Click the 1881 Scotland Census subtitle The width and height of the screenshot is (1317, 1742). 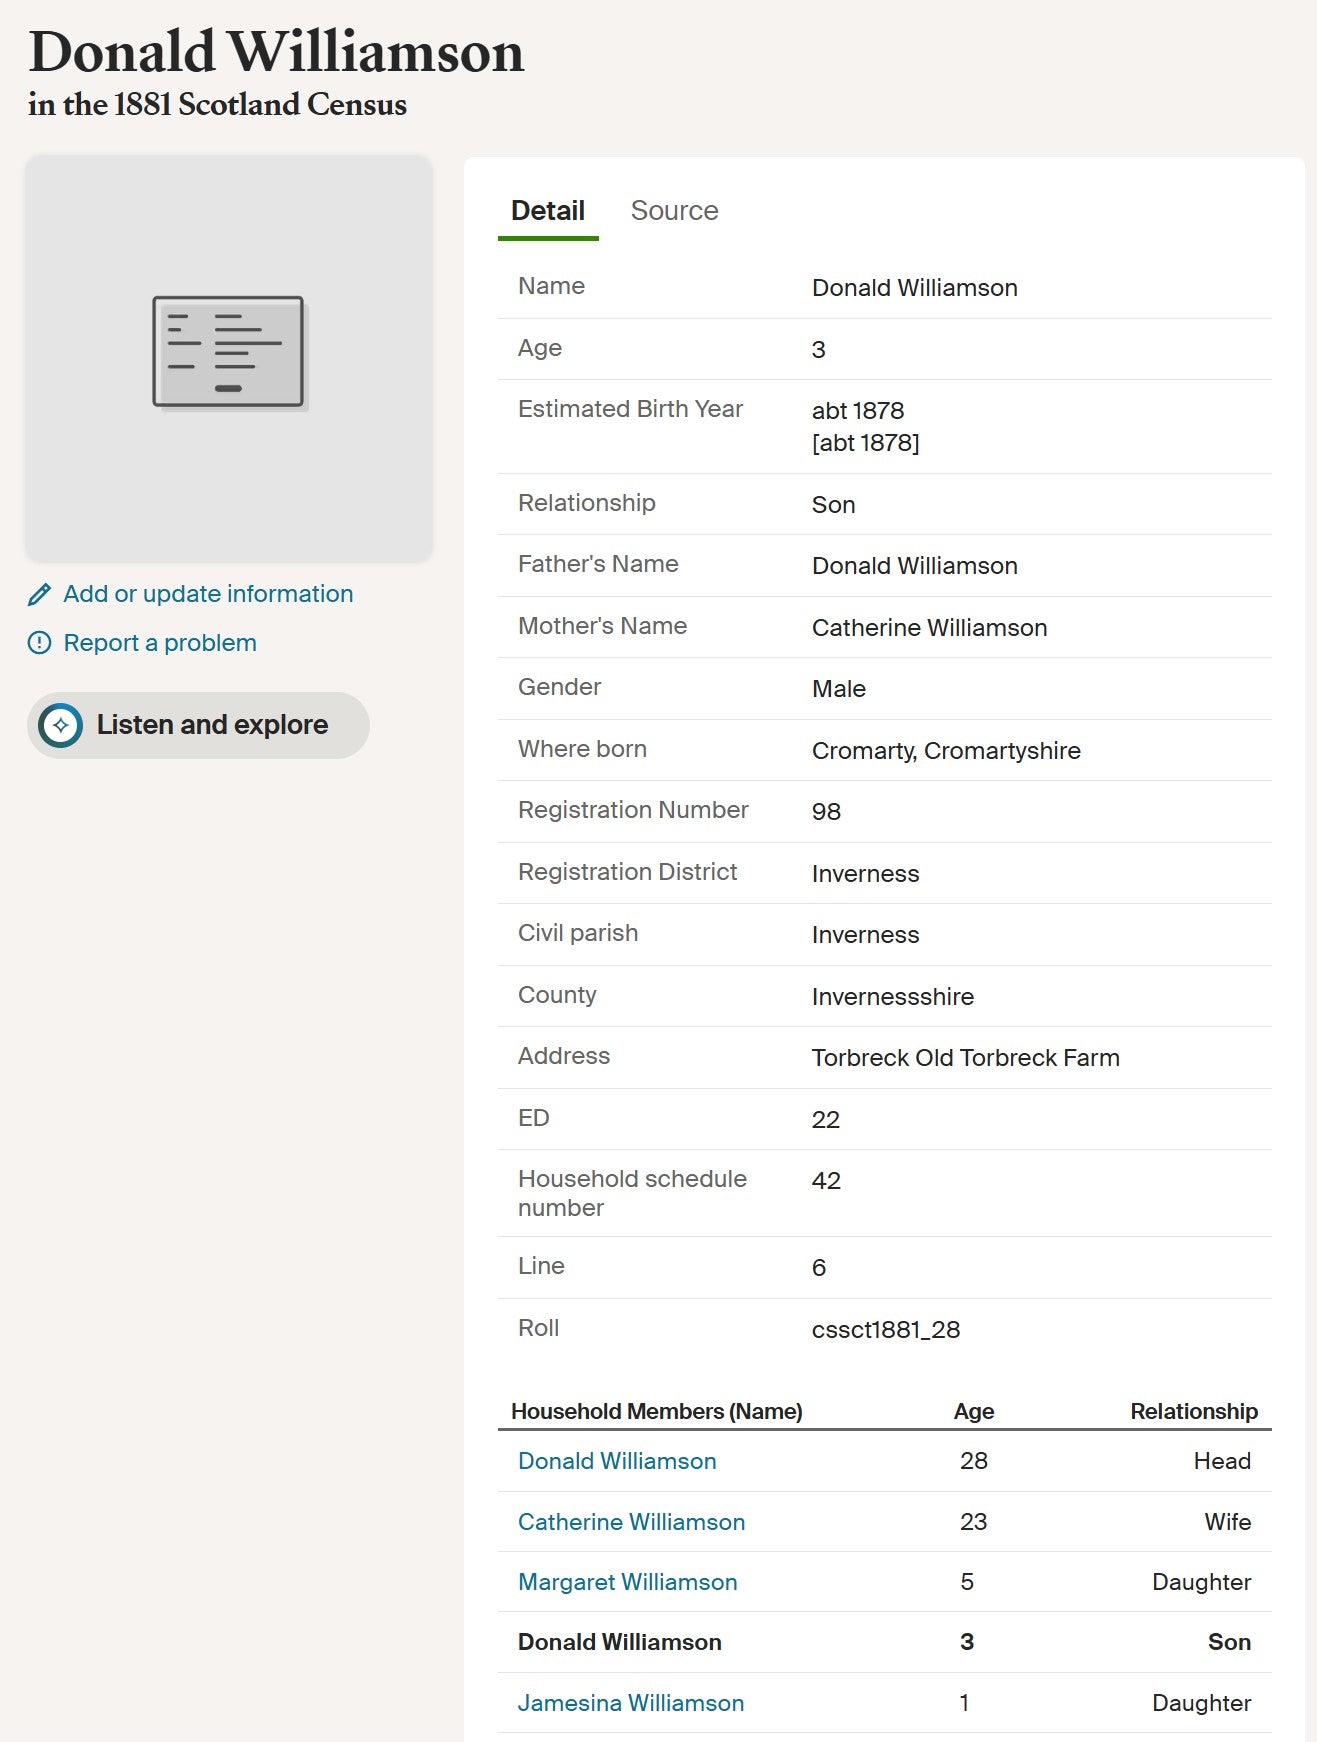point(217,105)
